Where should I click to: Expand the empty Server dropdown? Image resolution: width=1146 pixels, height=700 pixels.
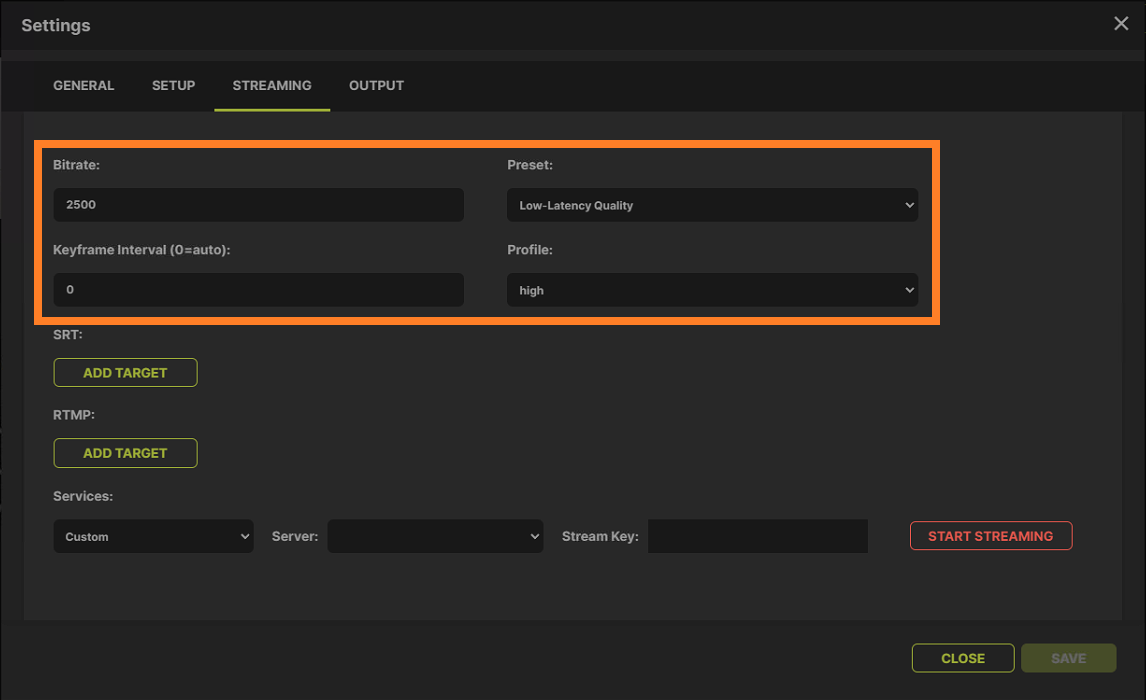click(435, 536)
